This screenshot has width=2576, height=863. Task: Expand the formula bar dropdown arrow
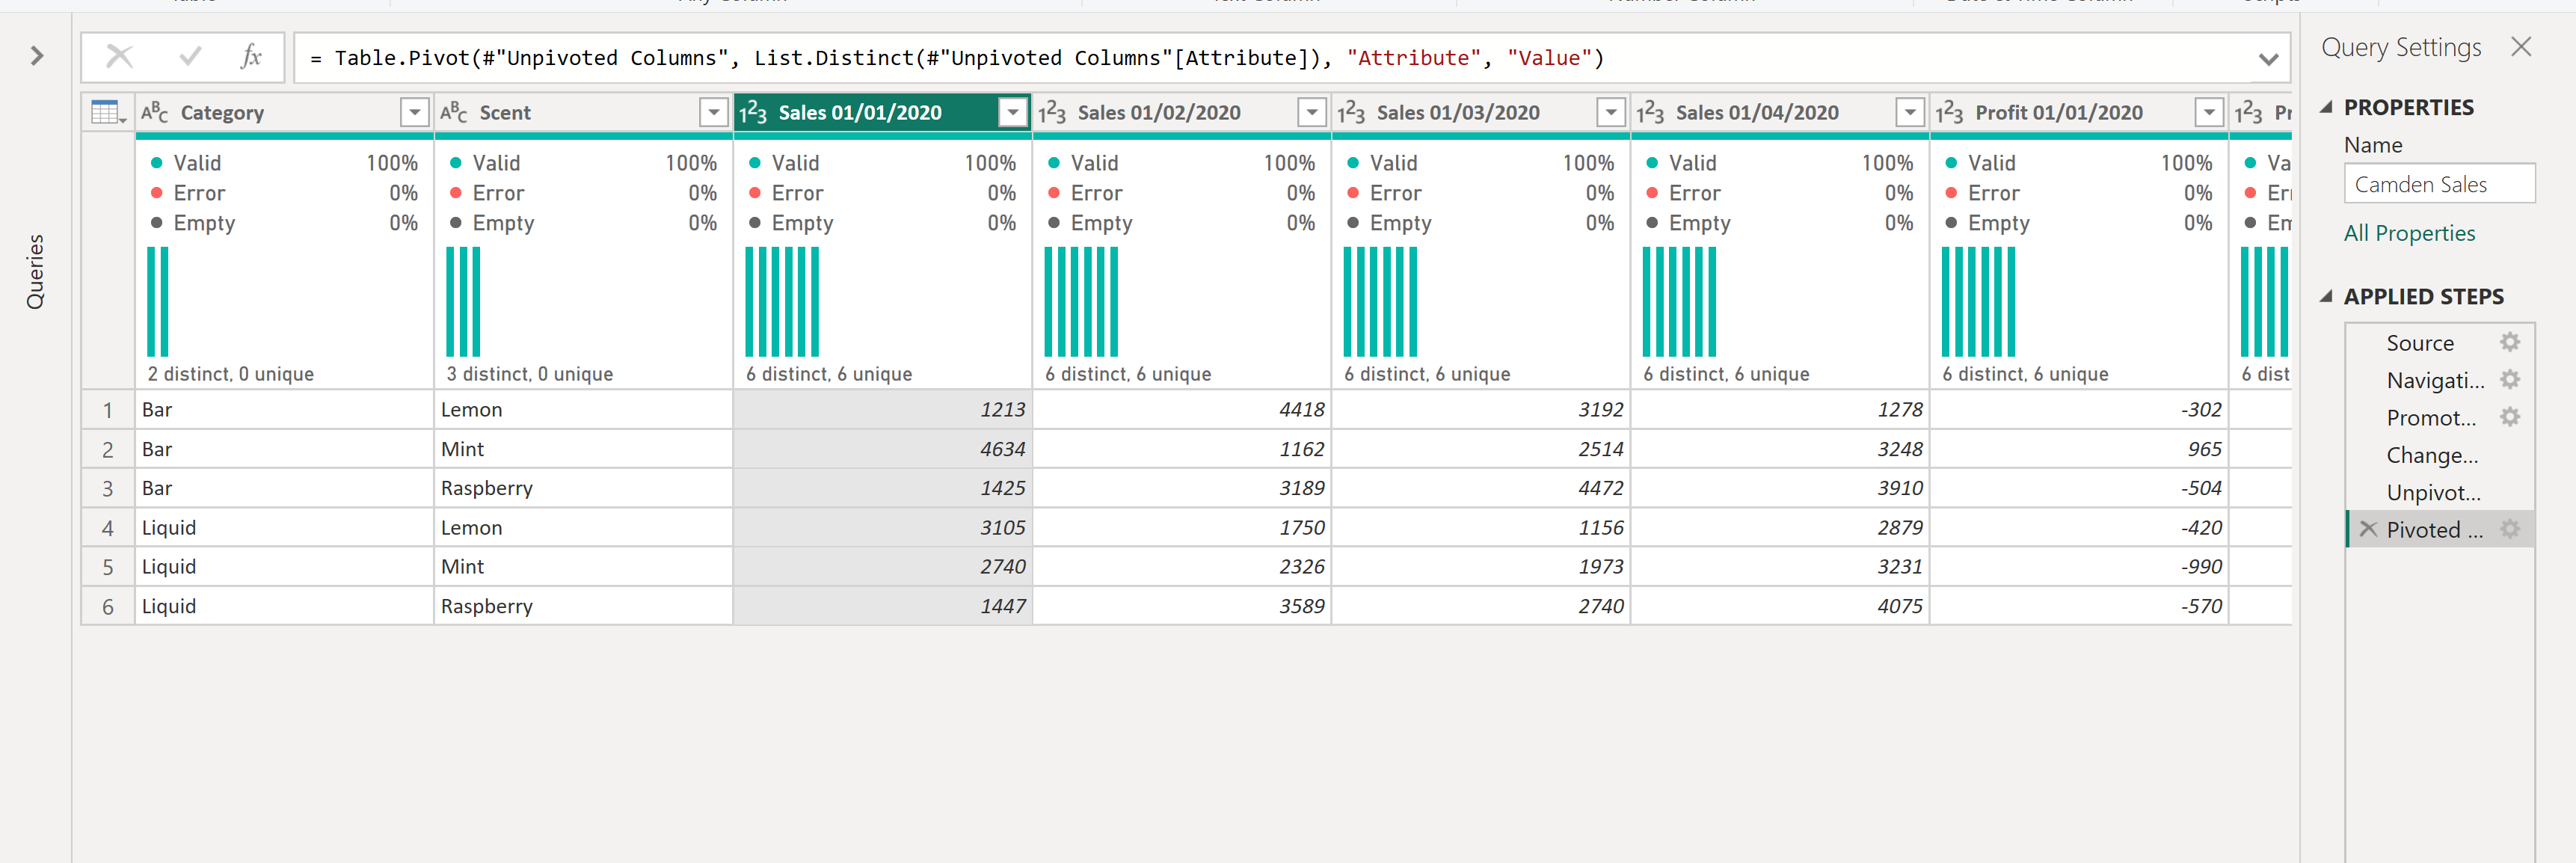tap(2267, 59)
